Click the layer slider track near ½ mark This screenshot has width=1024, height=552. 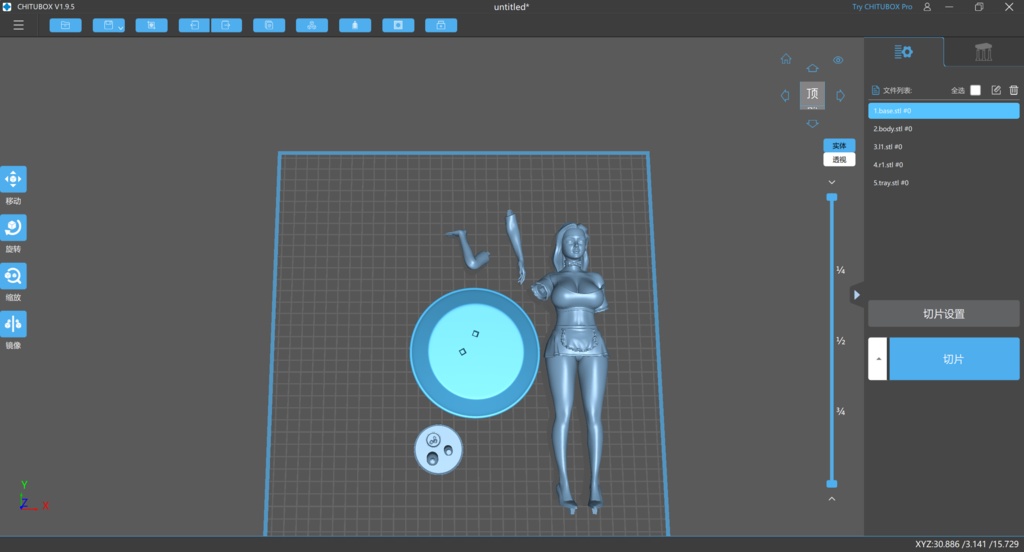tap(832, 340)
